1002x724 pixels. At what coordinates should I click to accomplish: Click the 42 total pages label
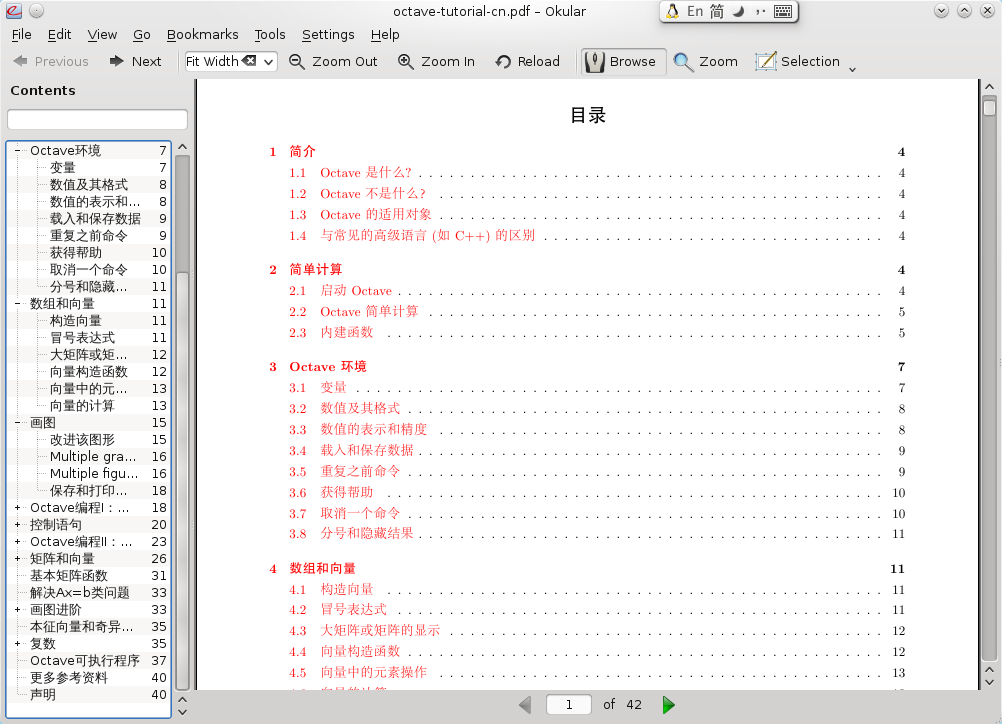point(634,704)
